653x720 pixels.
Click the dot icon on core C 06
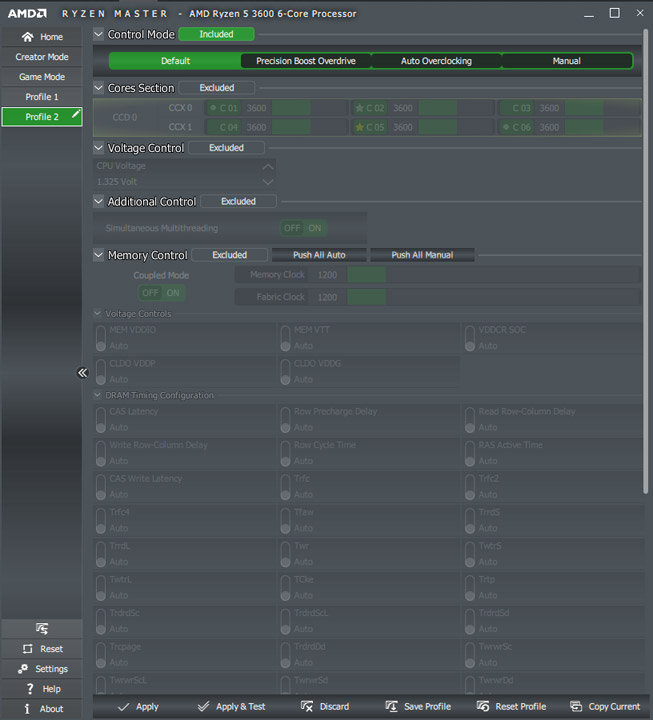[506, 127]
